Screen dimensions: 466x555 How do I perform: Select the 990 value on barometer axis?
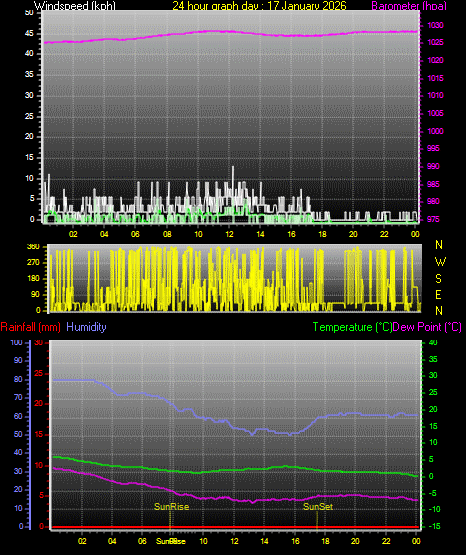[x=433, y=166]
